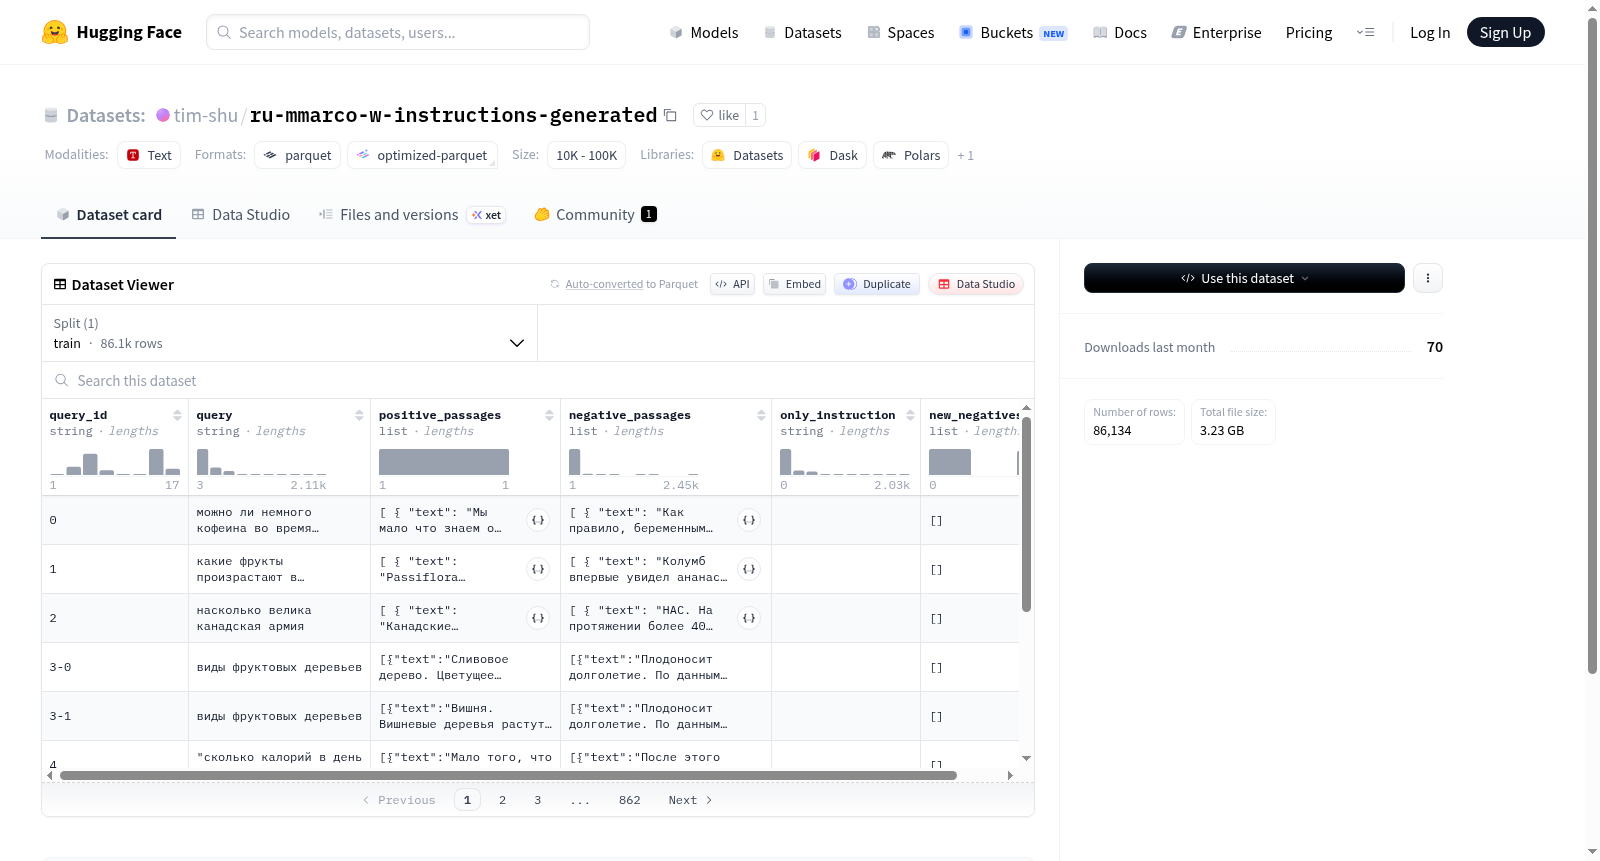Viewport: 1600px width, 861px height.
Task: Open the Dataset card tab
Action: click(109, 215)
